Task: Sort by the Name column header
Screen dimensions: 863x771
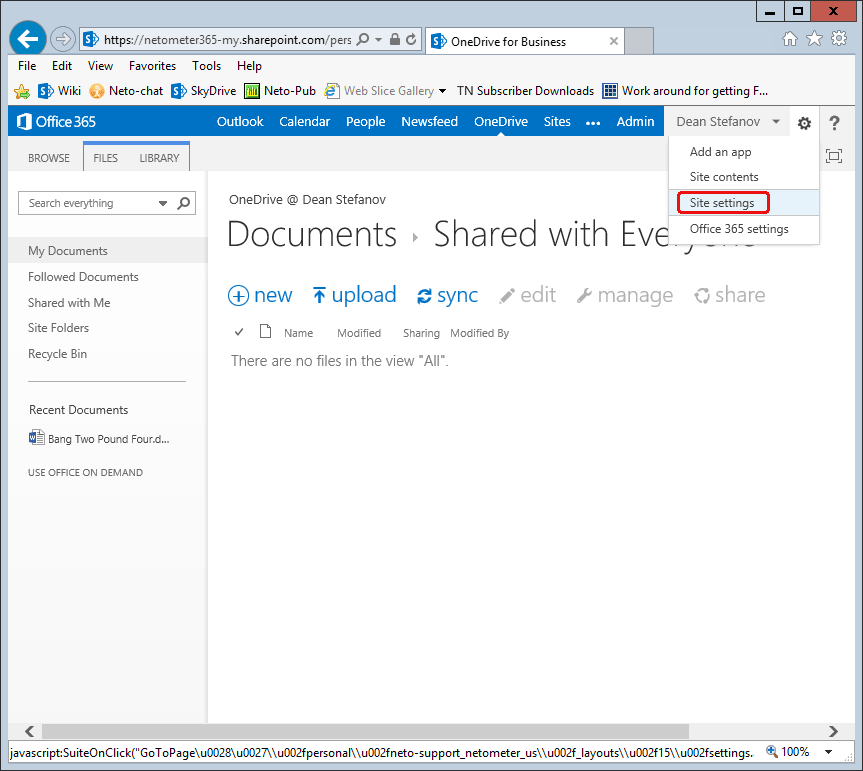Action: (298, 333)
